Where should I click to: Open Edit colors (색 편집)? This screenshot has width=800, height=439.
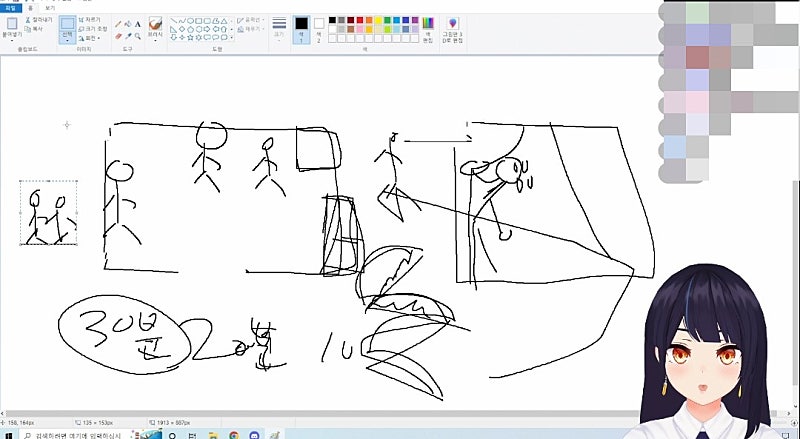[x=428, y=30]
